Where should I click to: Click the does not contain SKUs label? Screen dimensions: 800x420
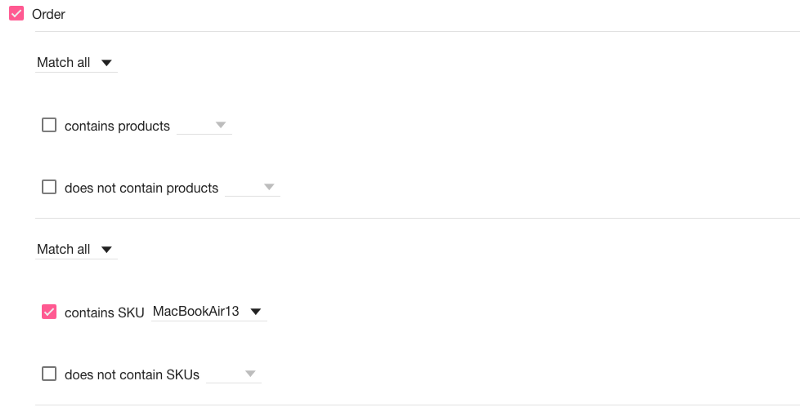pos(132,375)
